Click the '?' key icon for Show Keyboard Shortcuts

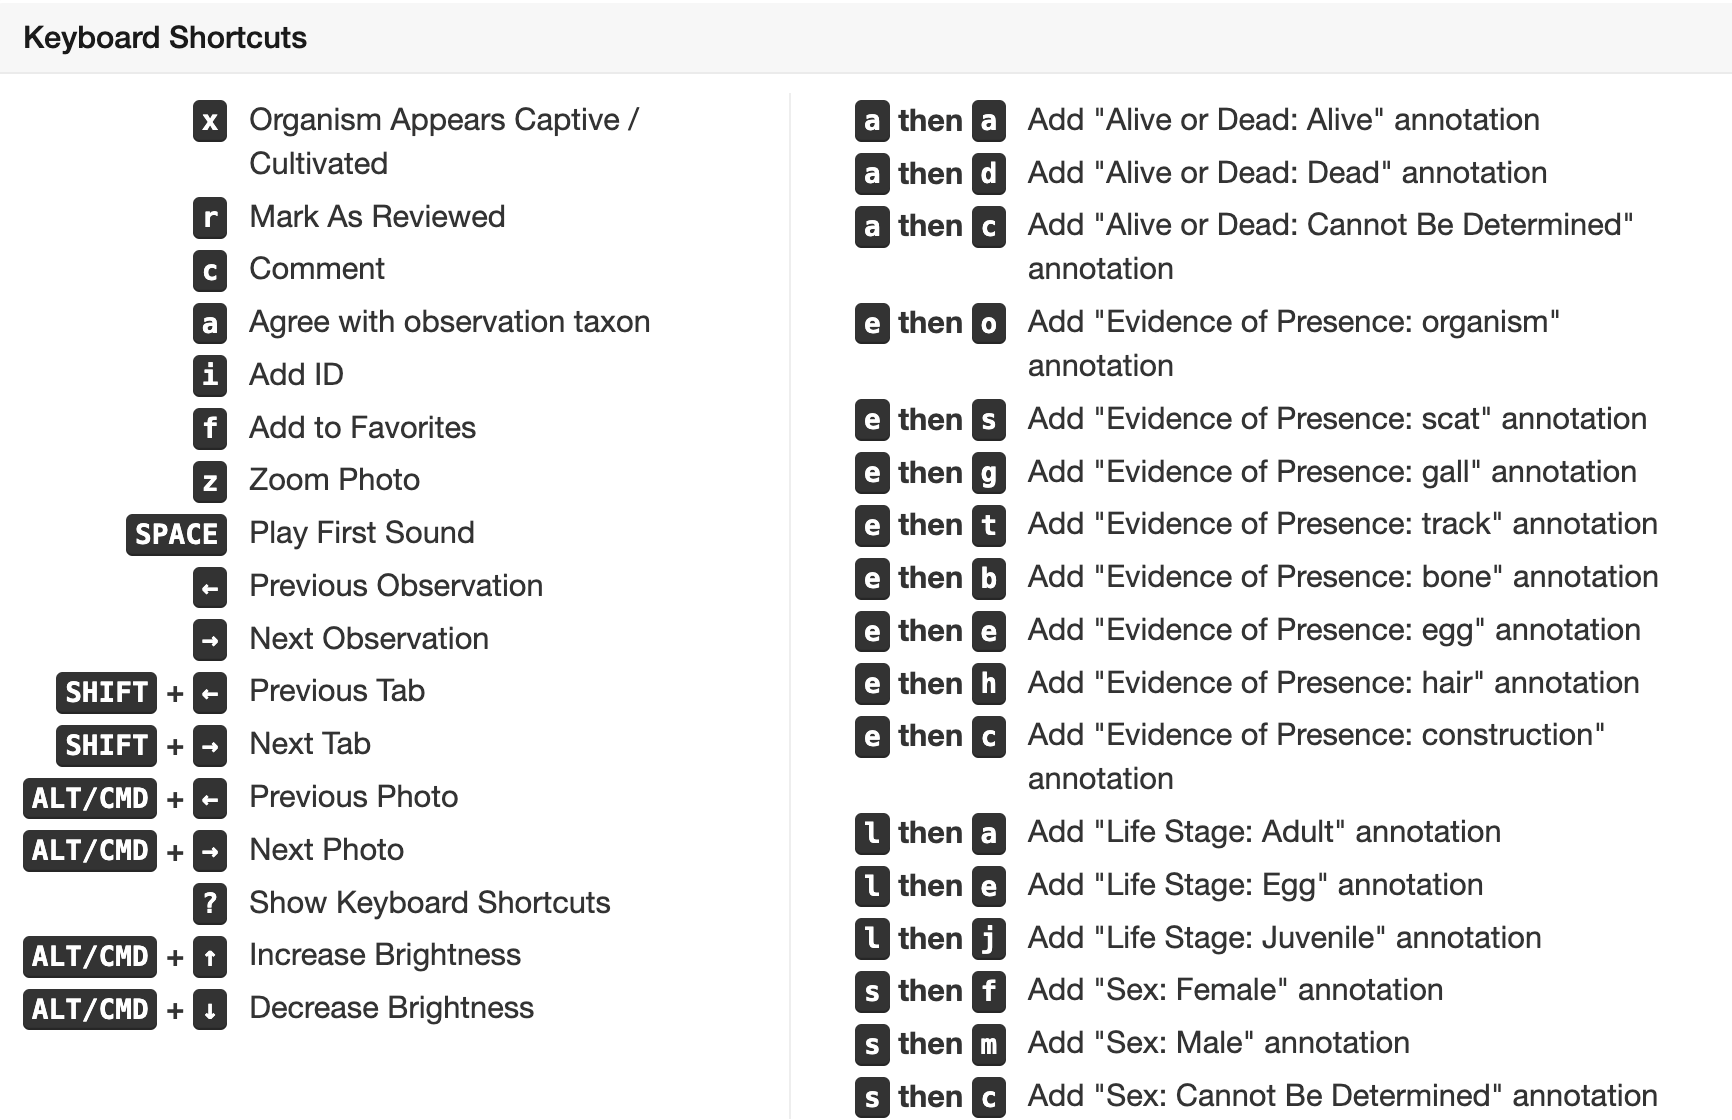pyautogui.click(x=209, y=903)
